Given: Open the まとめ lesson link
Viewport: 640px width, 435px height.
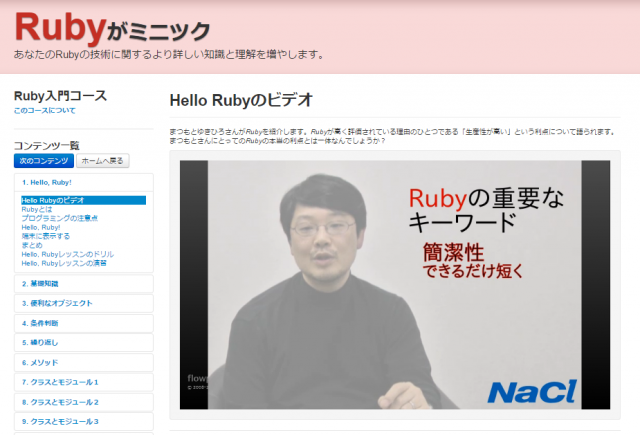Looking at the screenshot, I should (32, 245).
